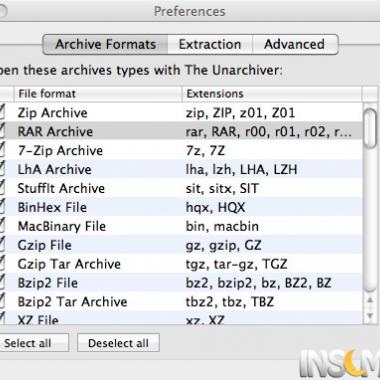Toggle the Zip Archive checkbox
This screenshot has width=380, height=380.
click(2, 112)
